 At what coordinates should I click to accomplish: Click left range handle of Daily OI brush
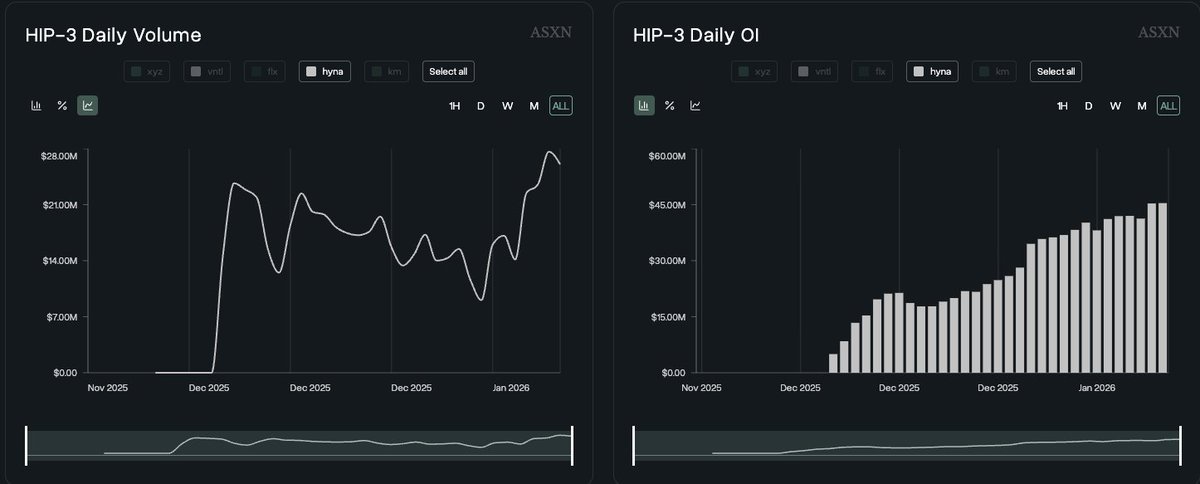pos(634,446)
